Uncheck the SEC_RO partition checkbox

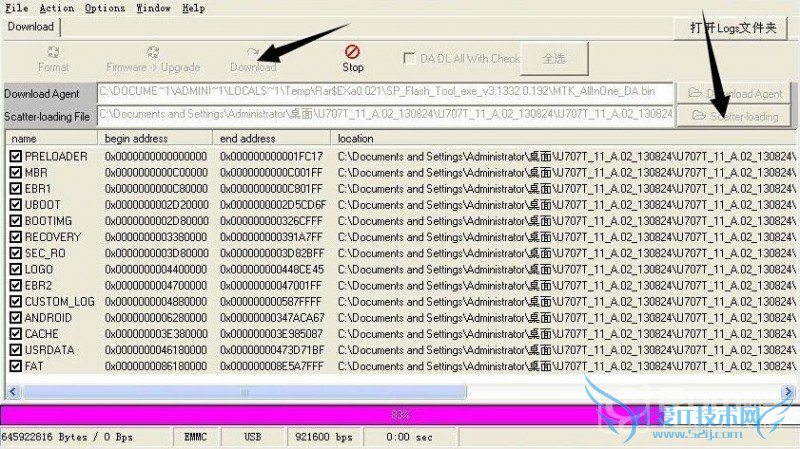pyautogui.click(x=15, y=253)
